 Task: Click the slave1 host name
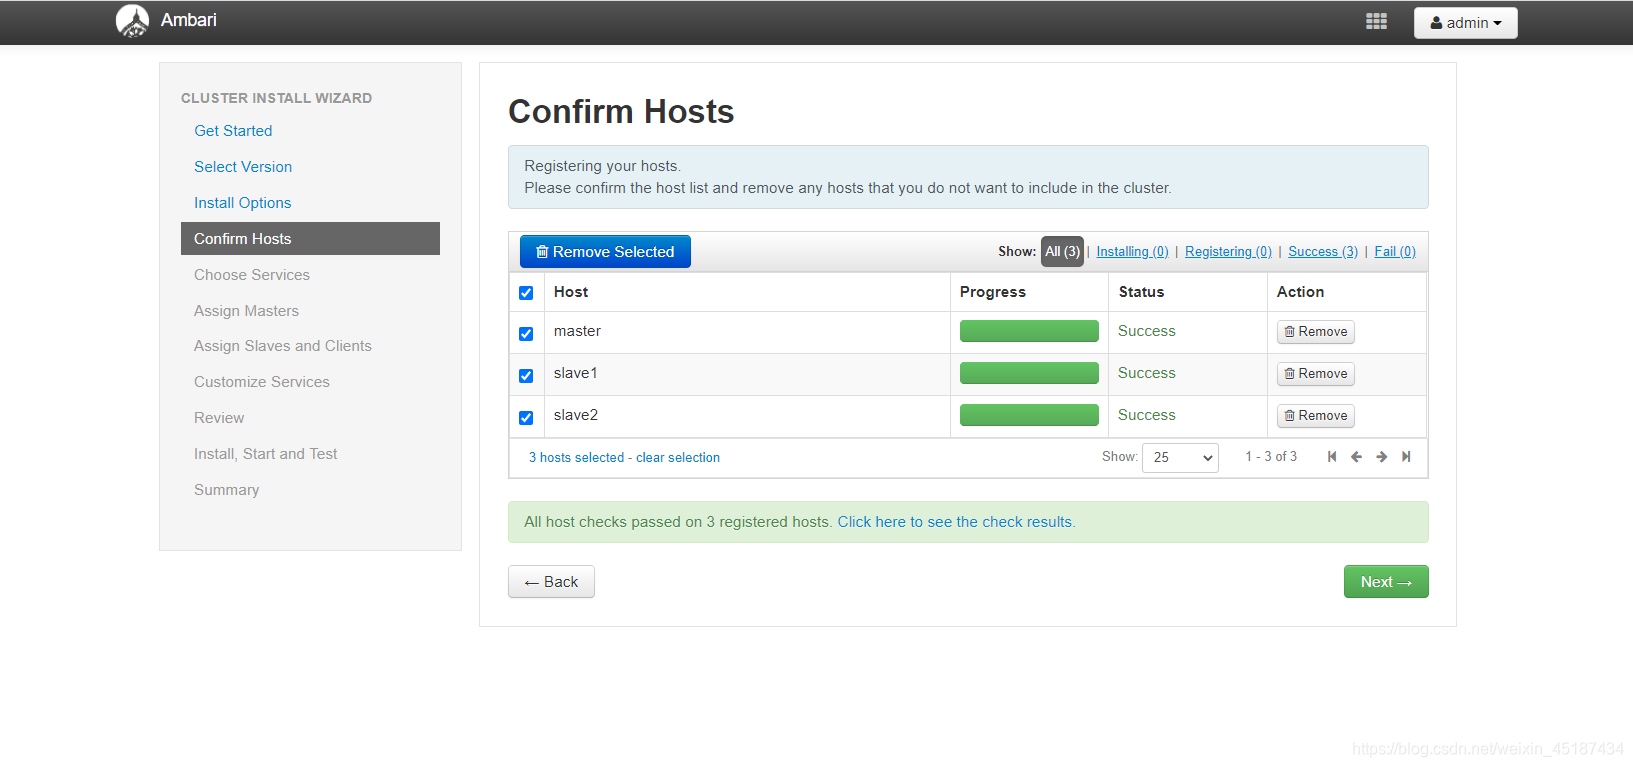coord(576,373)
